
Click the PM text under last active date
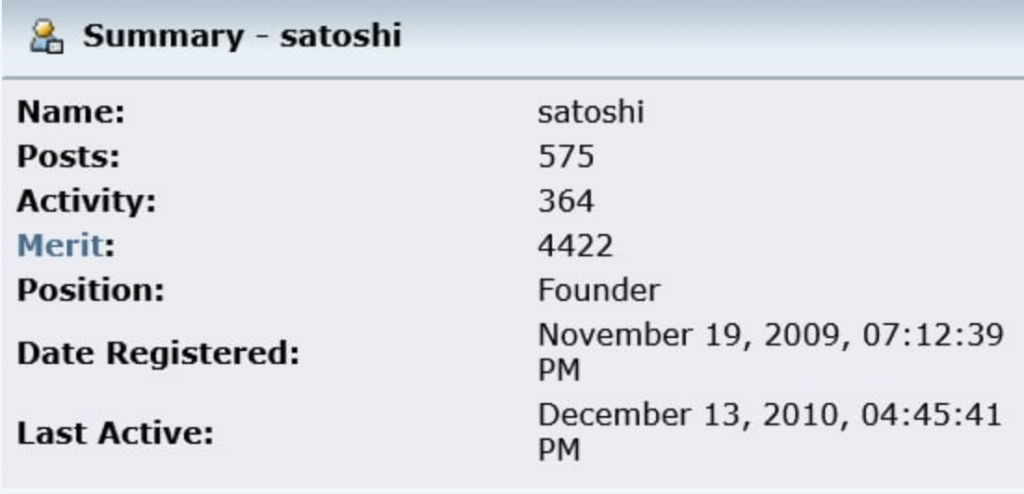point(559,452)
